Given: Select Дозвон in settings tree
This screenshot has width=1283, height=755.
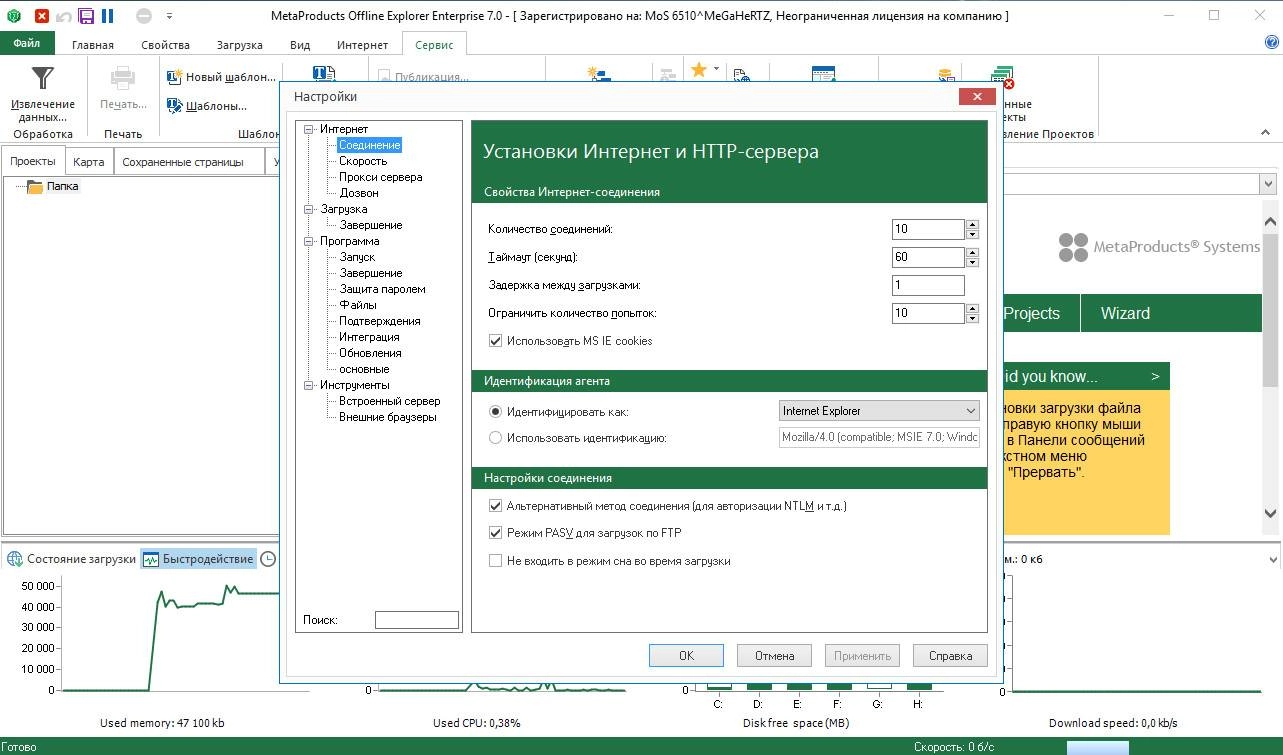Looking at the screenshot, I should tap(359, 193).
